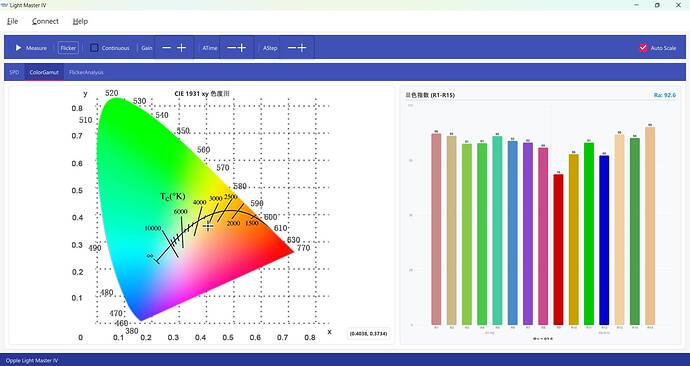
Task: Uncheck the Auto Scale checkbox
Action: pyautogui.click(x=643, y=48)
